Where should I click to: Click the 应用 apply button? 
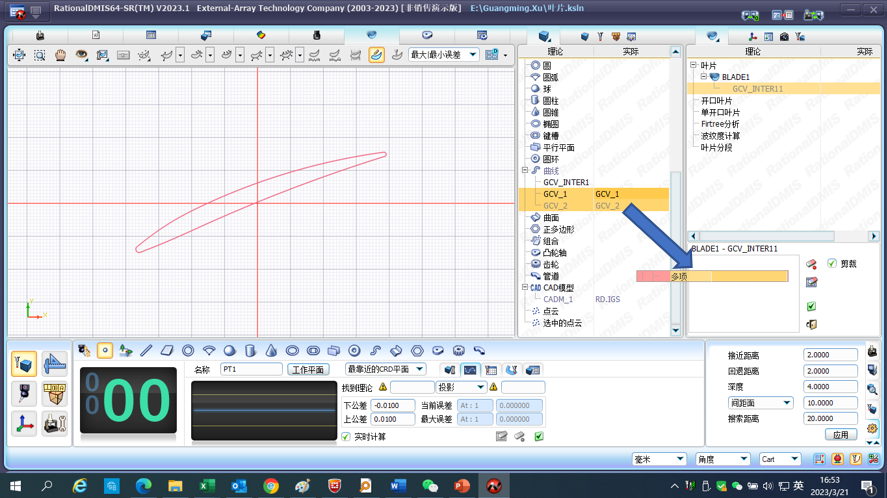point(840,435)
